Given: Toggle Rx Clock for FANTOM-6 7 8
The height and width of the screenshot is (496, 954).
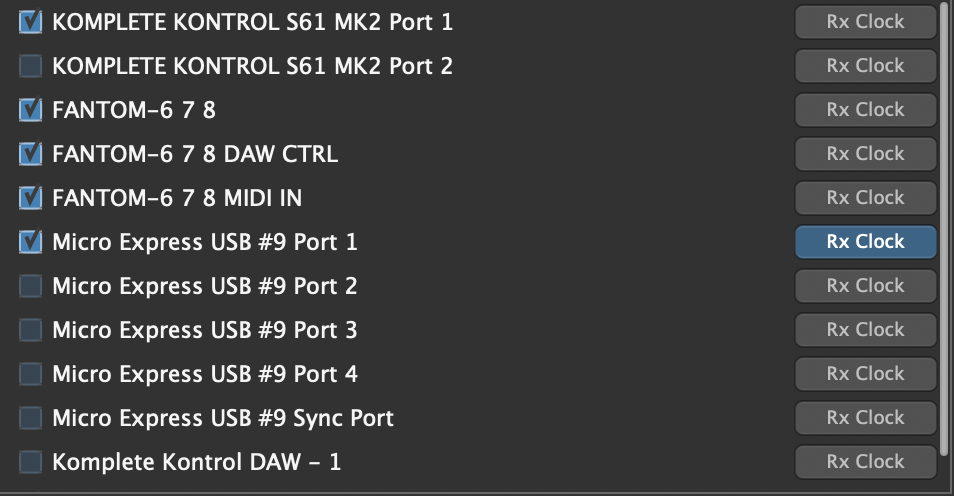Looking at the screenshot, I should pyautogui.click(x=865, y=110).
